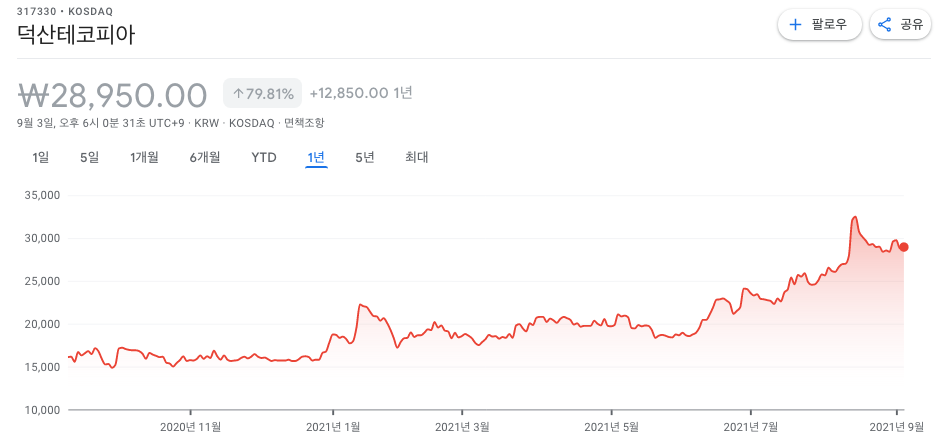
Task: Click the ₩28,950.00 price text
Action: 112,94
